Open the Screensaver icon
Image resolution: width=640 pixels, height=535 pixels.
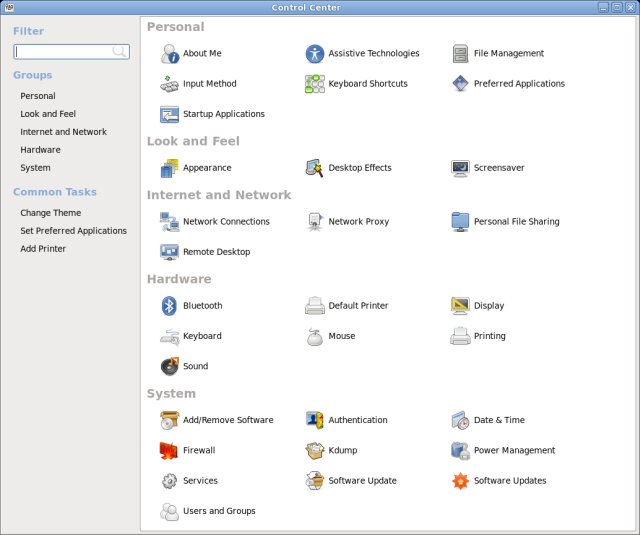pos(460,168)
